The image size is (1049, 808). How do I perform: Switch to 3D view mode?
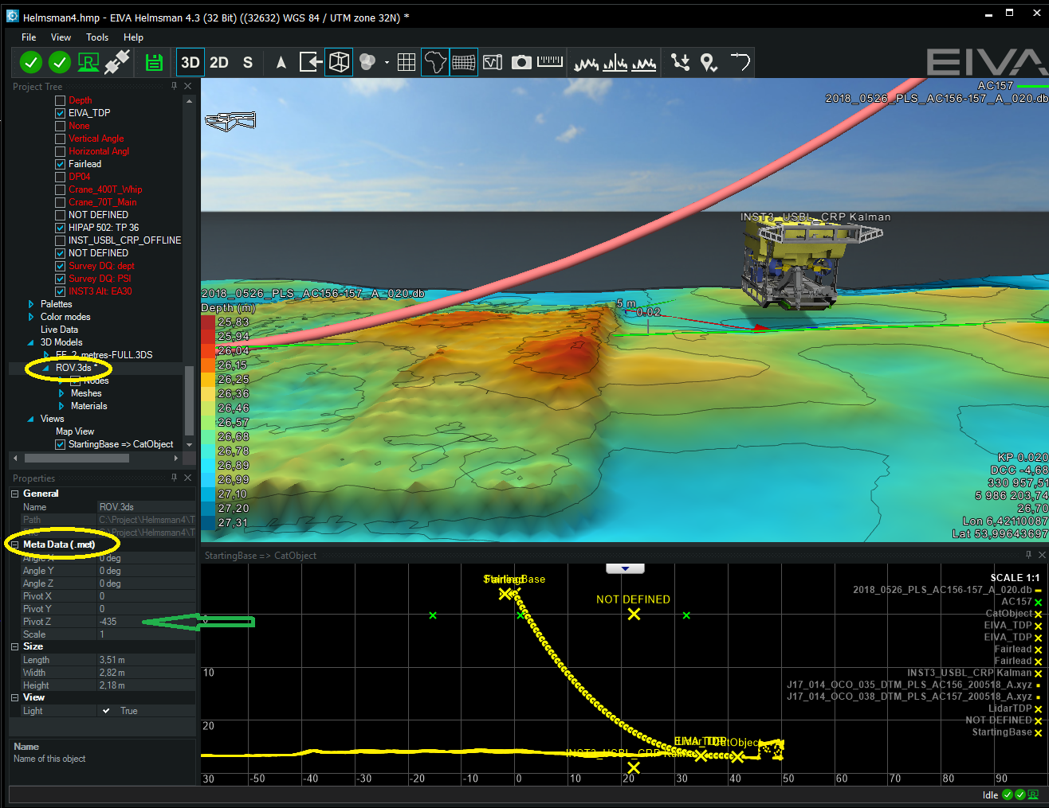click(190, 62)
